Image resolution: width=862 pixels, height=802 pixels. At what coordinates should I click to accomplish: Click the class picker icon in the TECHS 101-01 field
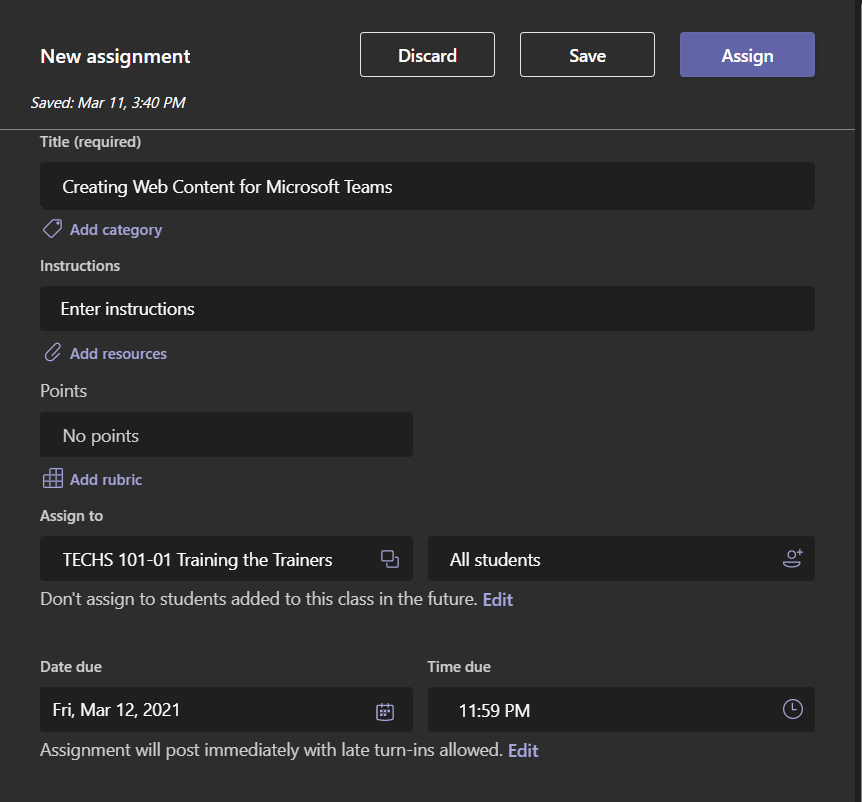(390, 559)
